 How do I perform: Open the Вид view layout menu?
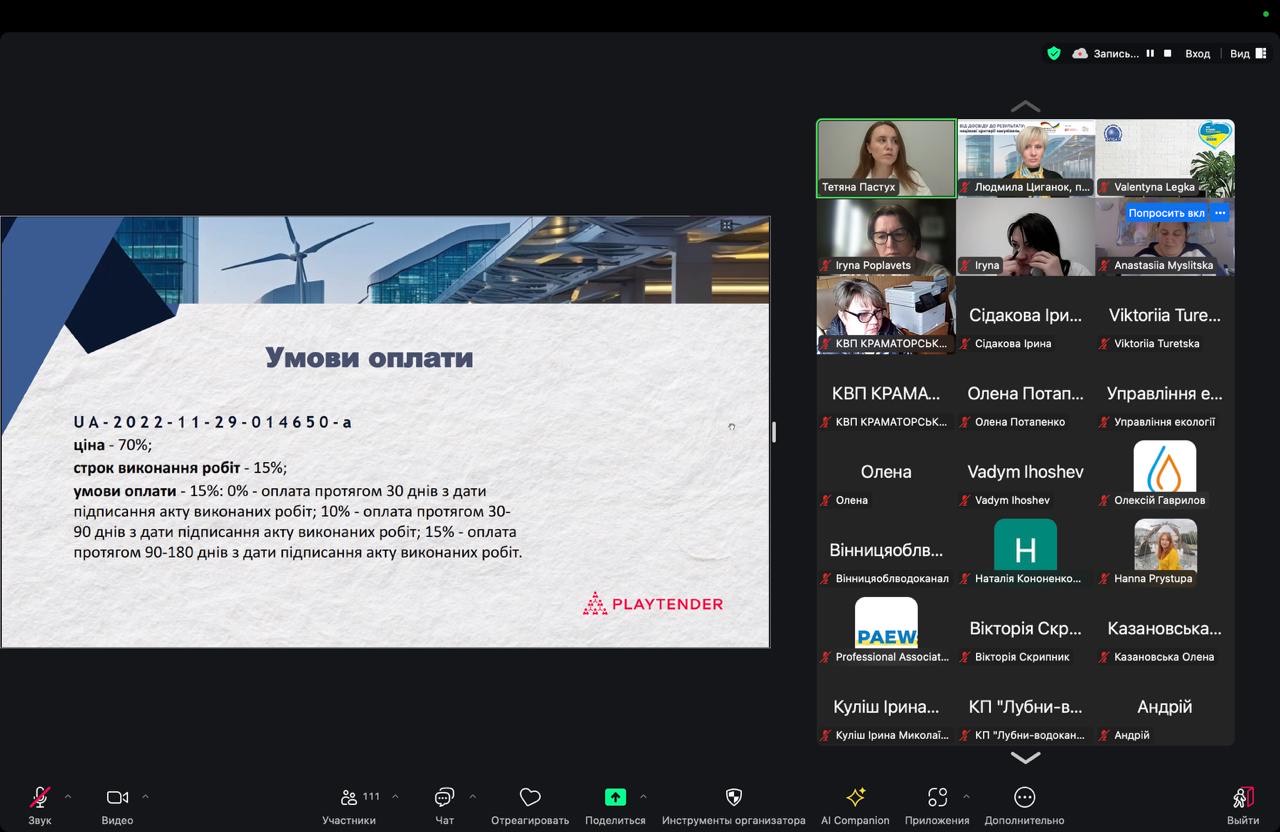(x=1240, y=54)
